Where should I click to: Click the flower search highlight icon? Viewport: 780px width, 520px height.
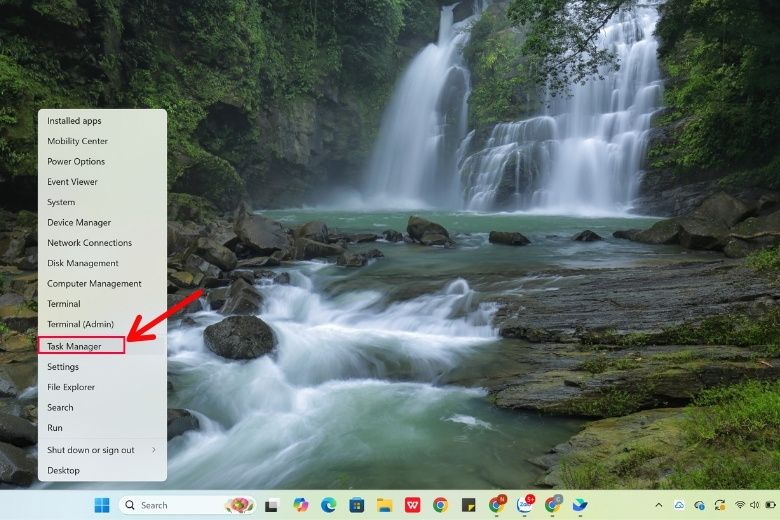239,505
